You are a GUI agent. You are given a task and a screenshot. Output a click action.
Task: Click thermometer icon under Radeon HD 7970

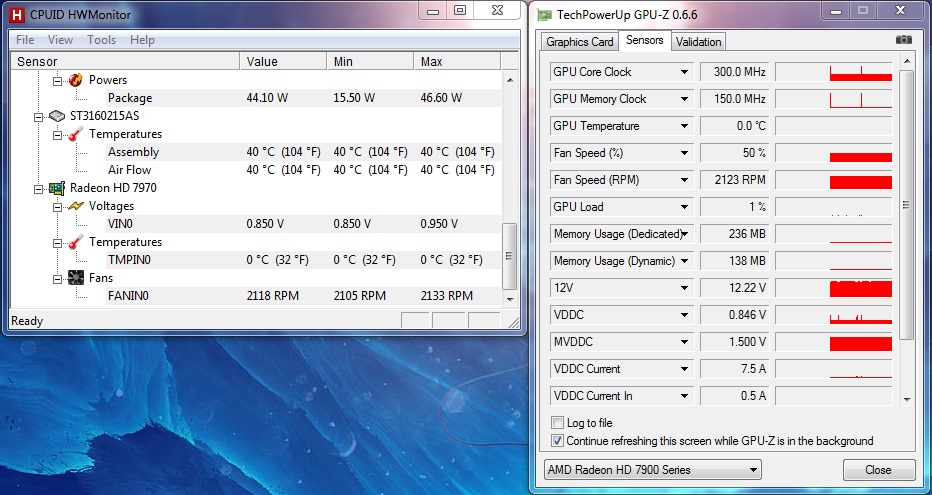(75, 242)
